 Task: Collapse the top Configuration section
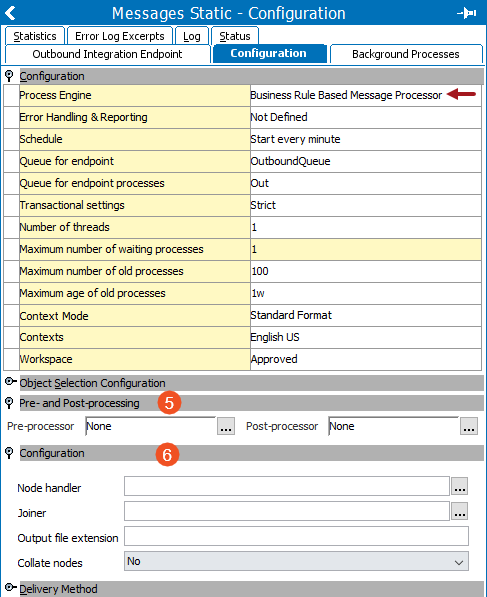click(x=9, y=76)
